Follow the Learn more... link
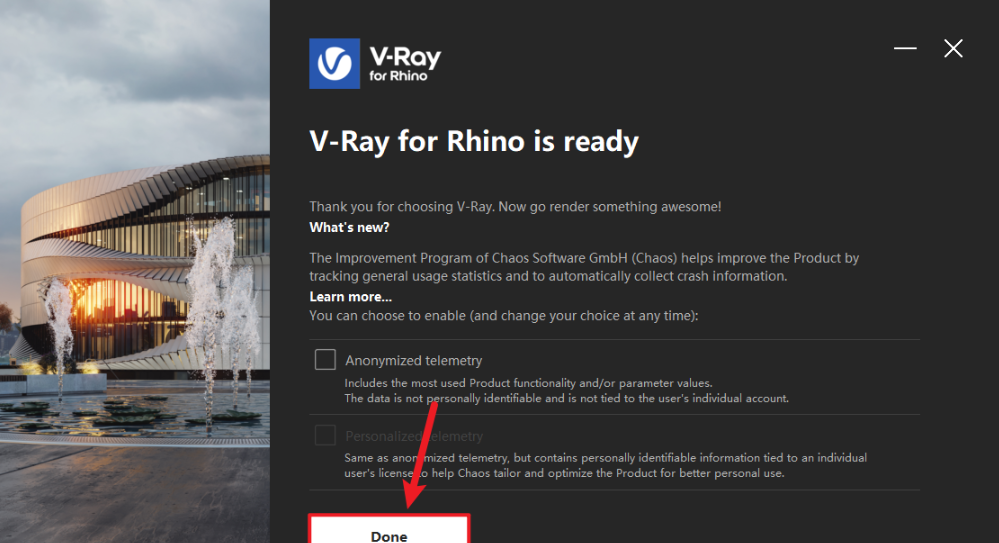999x543 pixels. (x=350, y=297)
